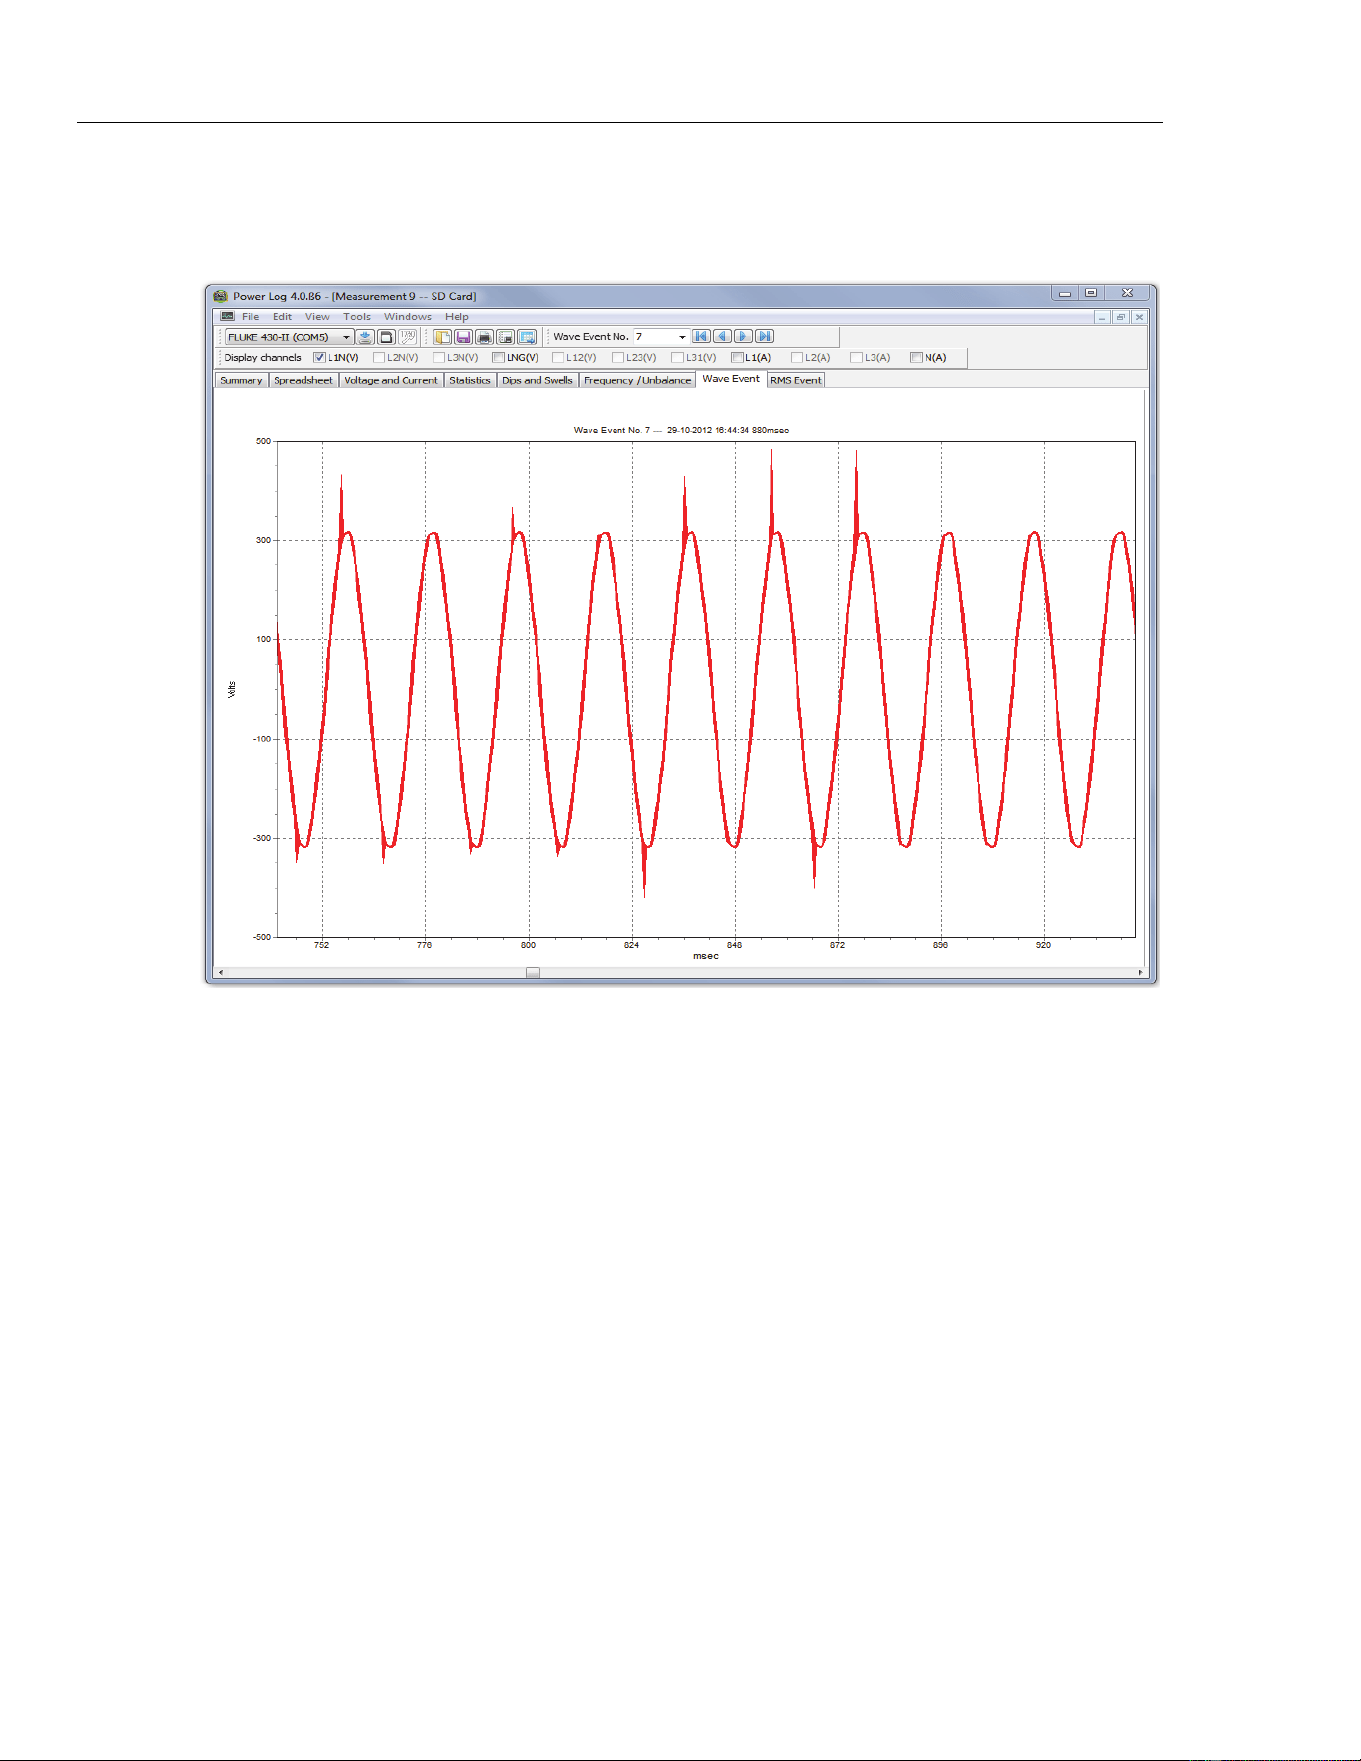
Task: Click the right scroll arrow under the chart
Action: point(1140,972)
